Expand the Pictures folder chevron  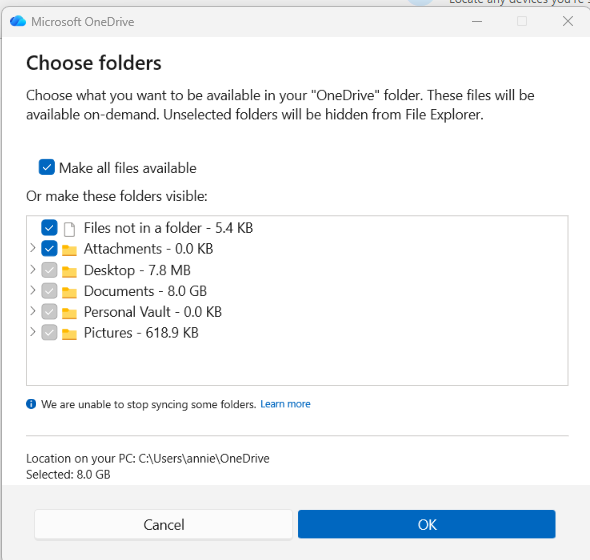pyautogui.click(x=33, y=332)
